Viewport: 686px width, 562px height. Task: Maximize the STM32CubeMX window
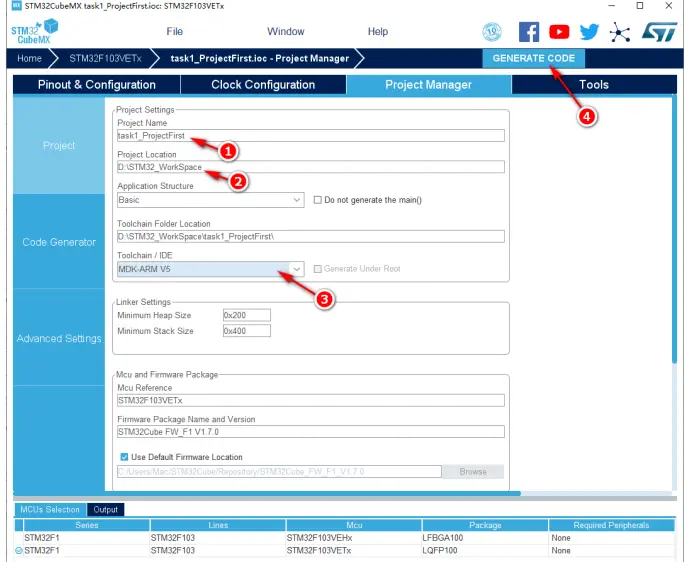tap(640, 6)
